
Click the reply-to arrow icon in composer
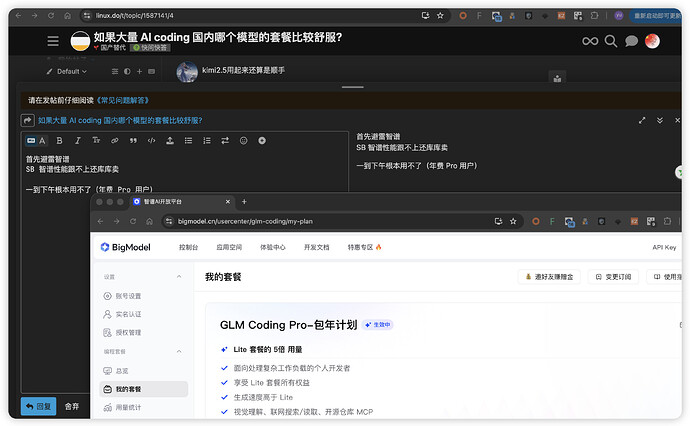pos(27,120)
